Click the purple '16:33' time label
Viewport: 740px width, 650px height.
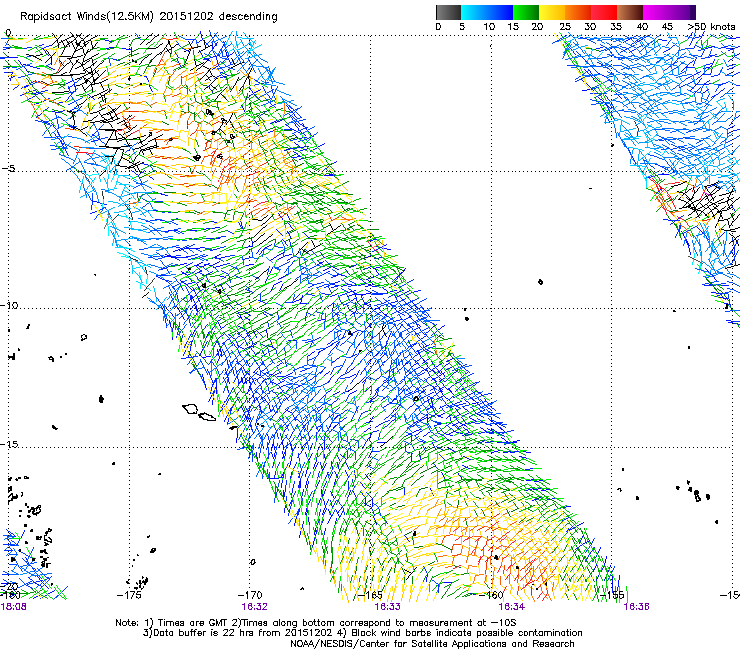(387, 607)
